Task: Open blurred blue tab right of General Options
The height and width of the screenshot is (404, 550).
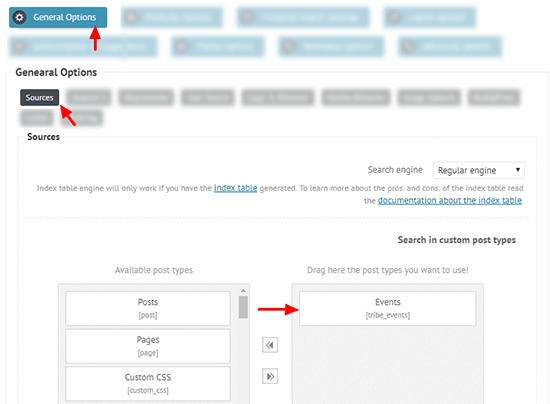Action: click(x=172, y=17)
